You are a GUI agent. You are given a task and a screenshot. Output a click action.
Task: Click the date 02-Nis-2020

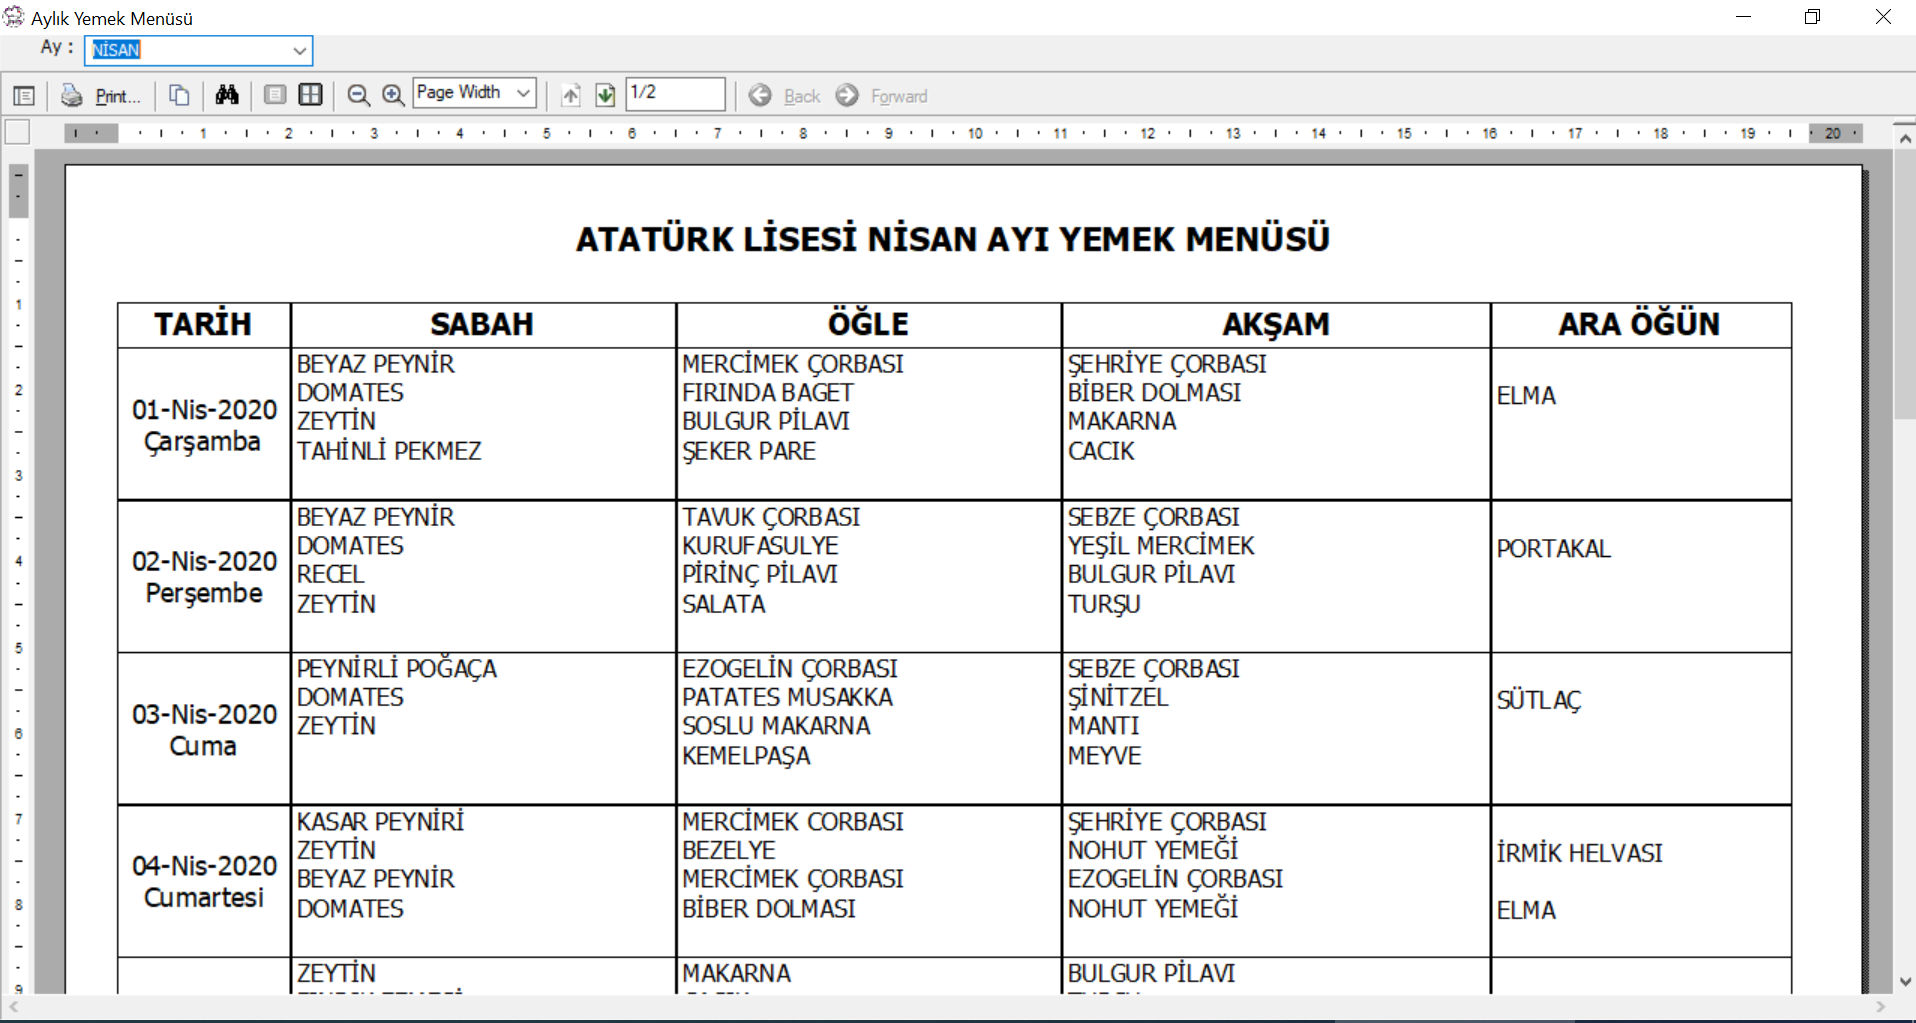[x=204, y=562]
